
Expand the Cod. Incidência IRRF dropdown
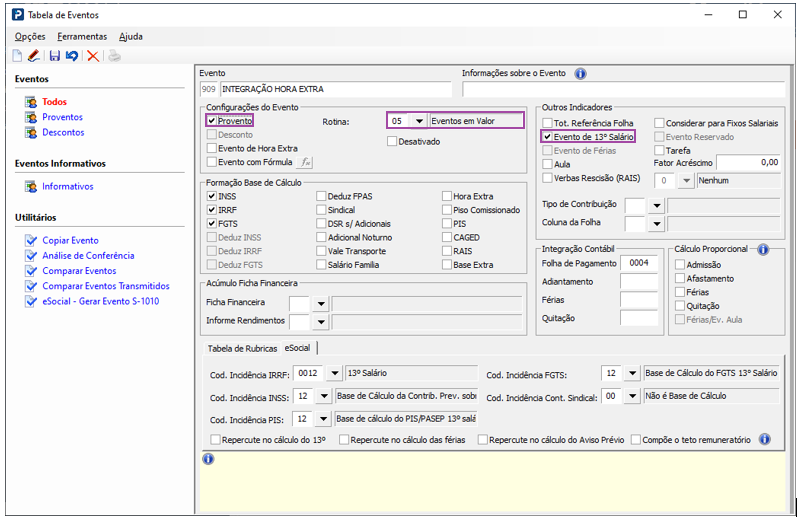coord(333,374)
